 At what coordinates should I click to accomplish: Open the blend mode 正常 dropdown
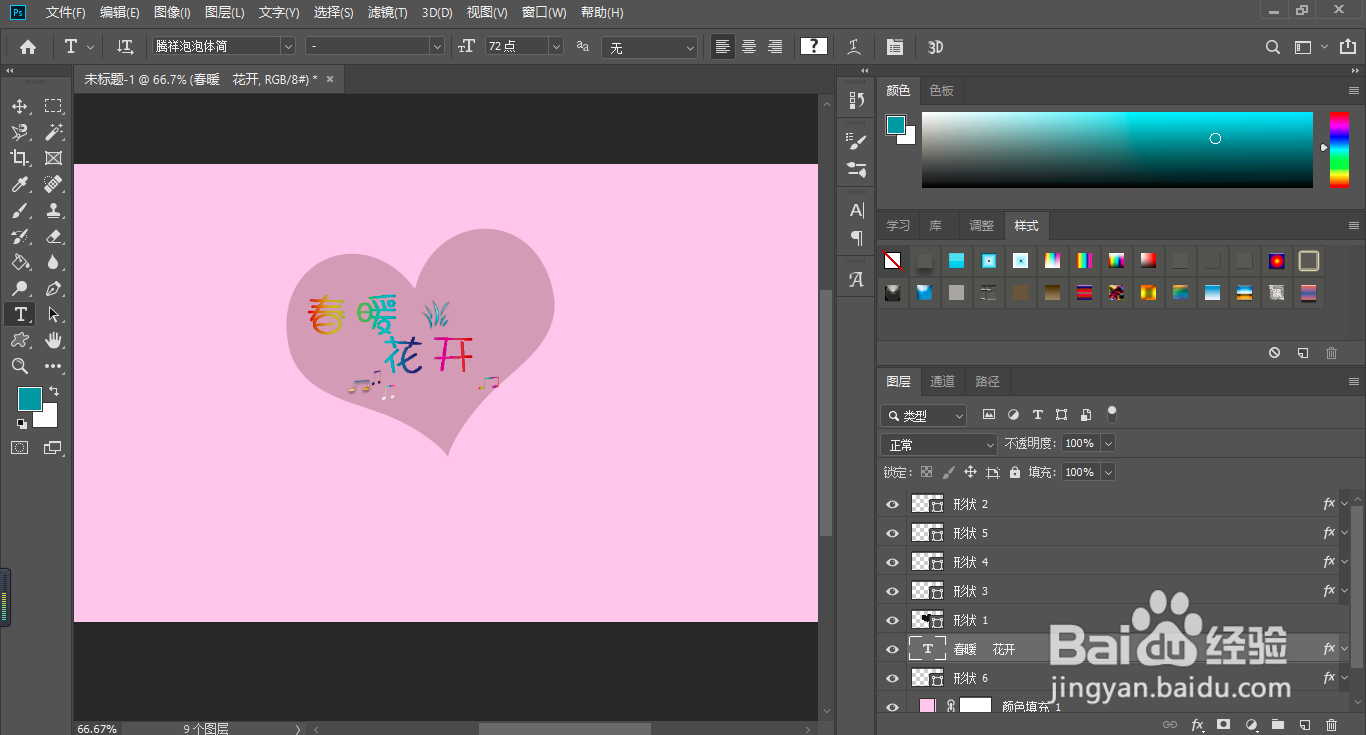pos(939,444)
